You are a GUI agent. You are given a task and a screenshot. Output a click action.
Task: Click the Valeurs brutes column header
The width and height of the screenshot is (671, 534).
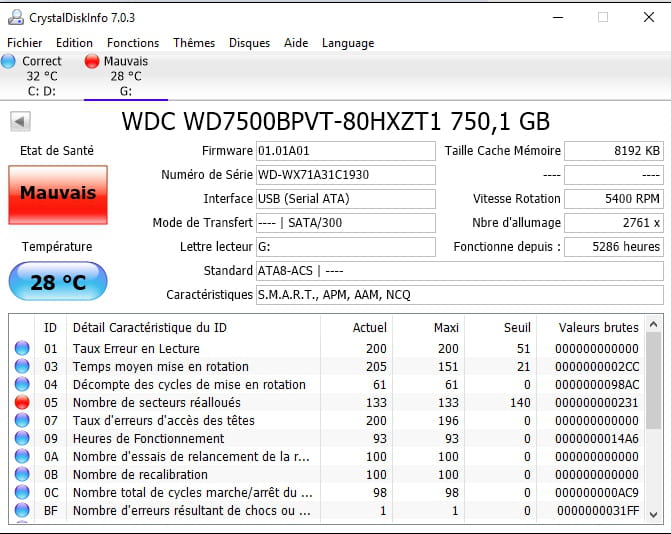(x=591, y=327)
